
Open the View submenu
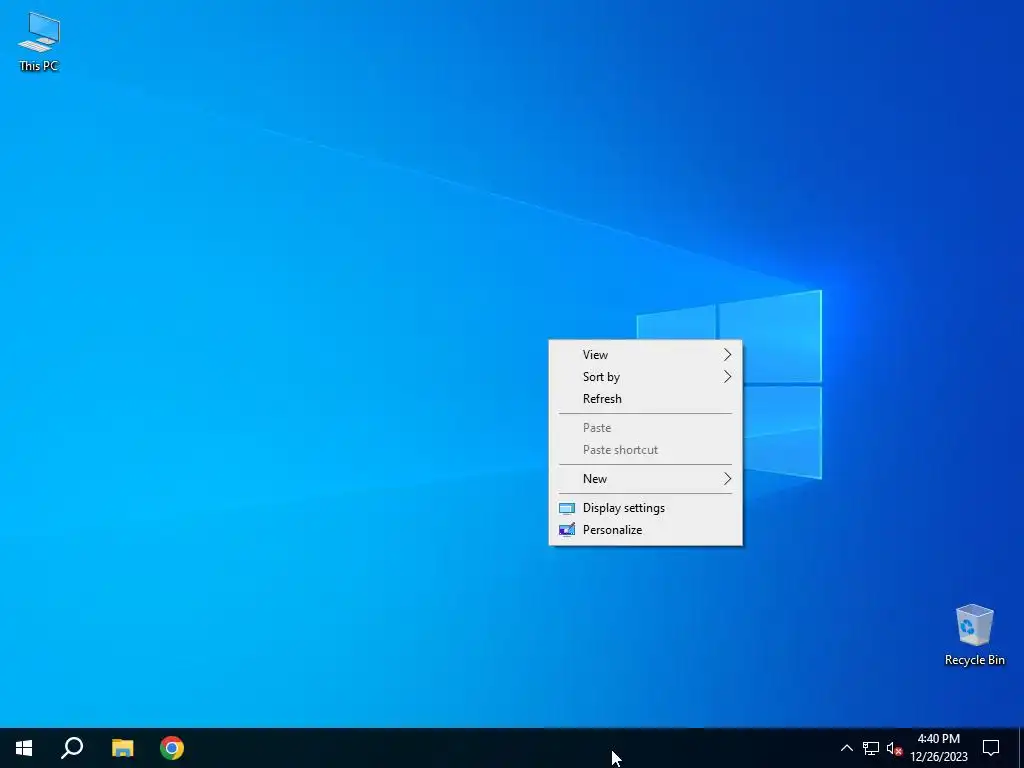pos(645,355)
